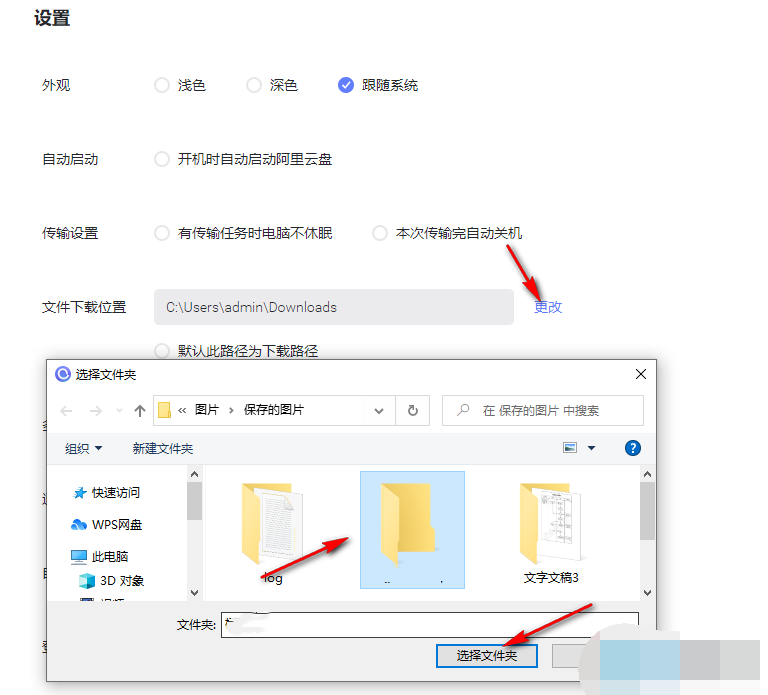This screenshot has height=695, width=768.
Task: Click the 选择文件夹 confirm button
Action: click(487, 655)
